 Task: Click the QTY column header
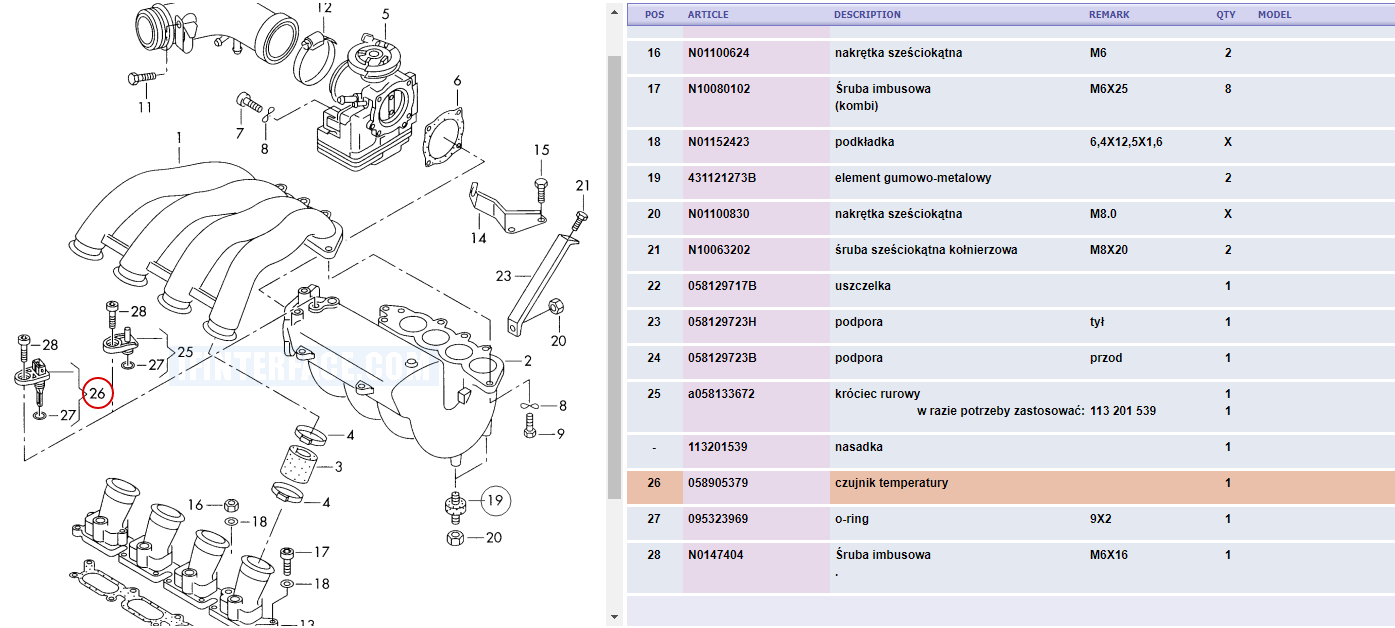(1226, 15)
